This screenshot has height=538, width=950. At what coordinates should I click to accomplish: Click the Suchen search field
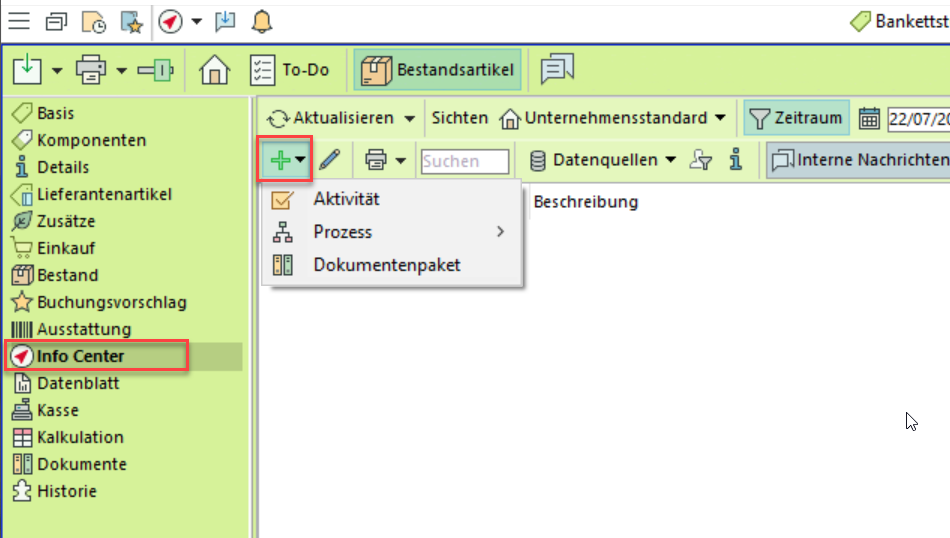(x=465, y=161)
